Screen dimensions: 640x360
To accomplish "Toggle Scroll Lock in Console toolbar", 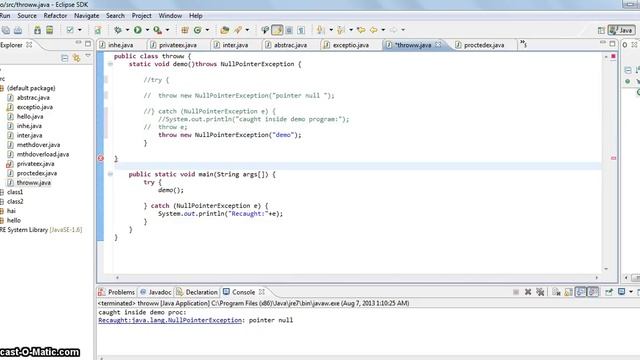I will tap(568, 292).
